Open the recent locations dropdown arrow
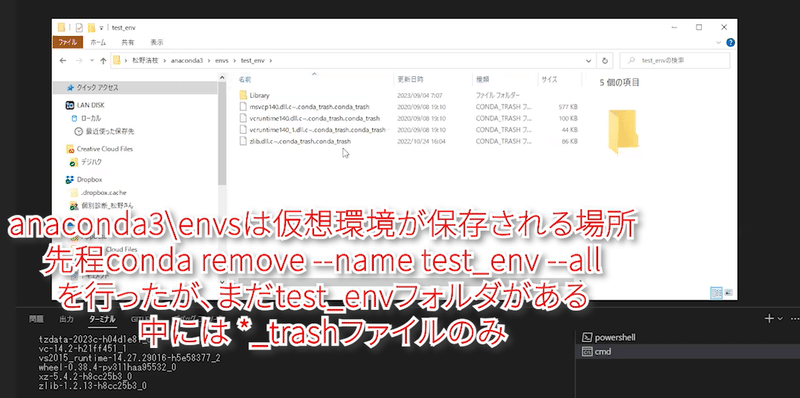Viewport: 800px width, 398px height. (x=92, y=60)
